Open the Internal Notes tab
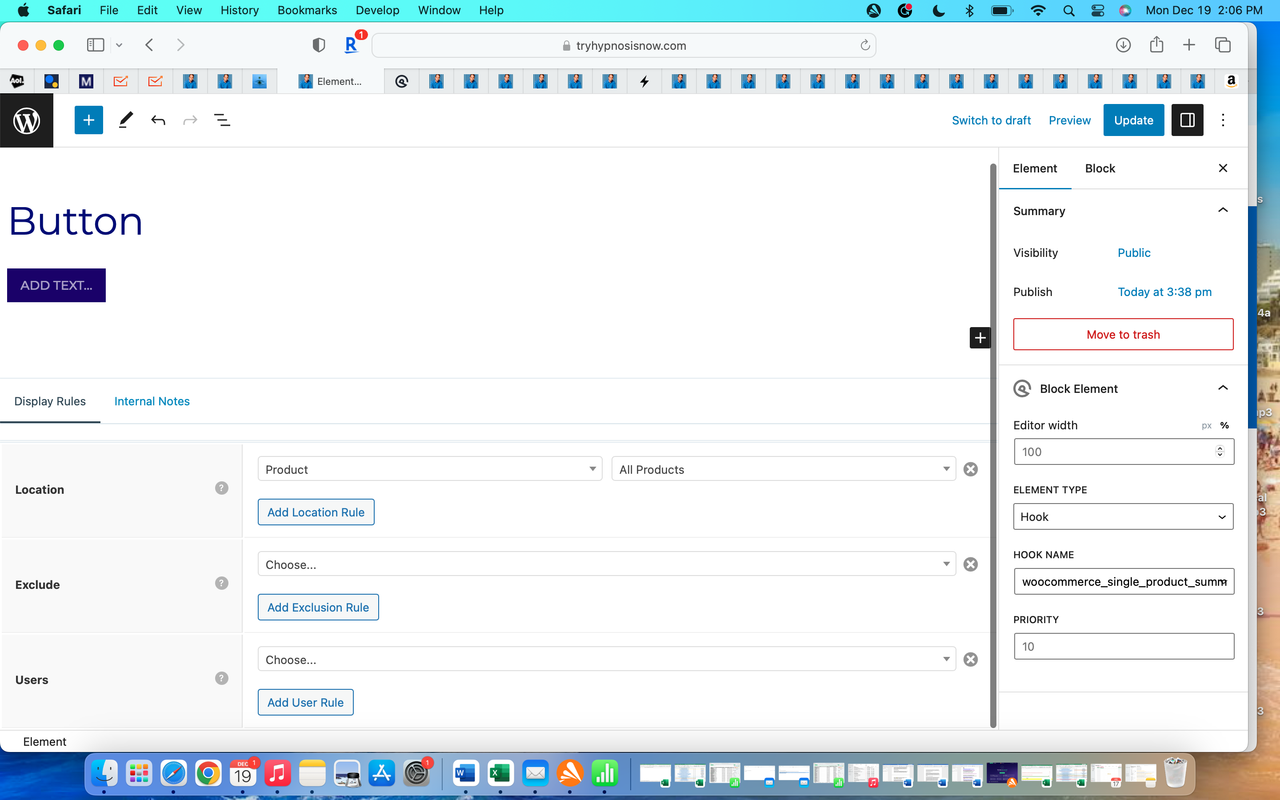Image resolution: width=1280 pixels, height=800 pixels. [x=152, y=401]
